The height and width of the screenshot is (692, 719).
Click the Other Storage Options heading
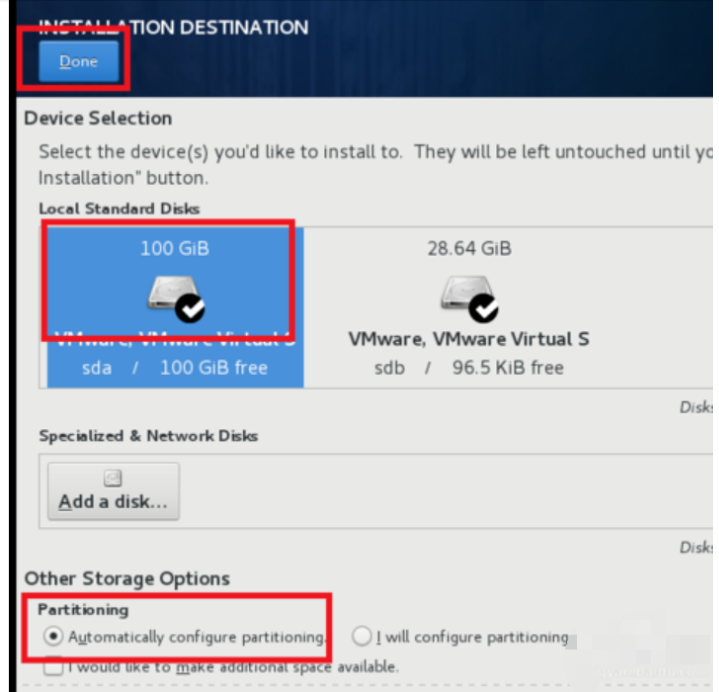(x=127, y=578)
